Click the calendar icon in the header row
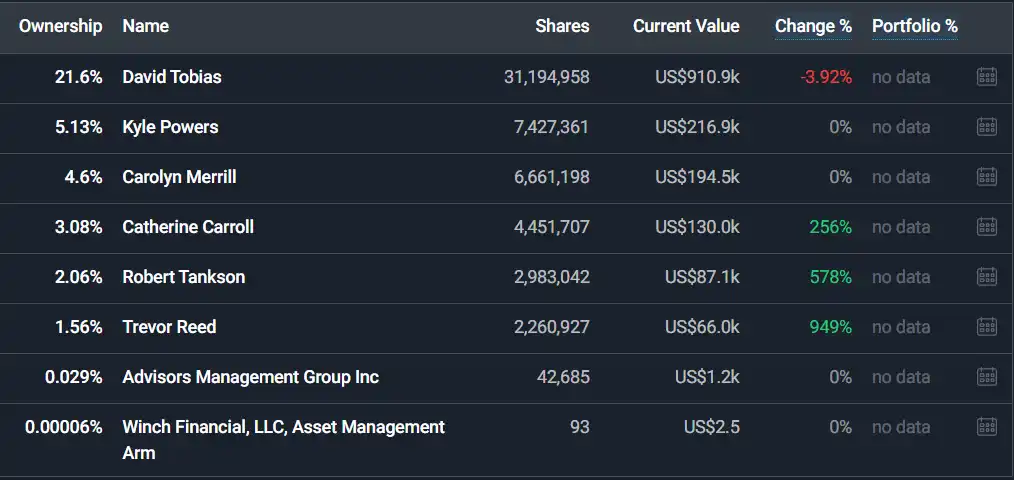 (986, 27)
